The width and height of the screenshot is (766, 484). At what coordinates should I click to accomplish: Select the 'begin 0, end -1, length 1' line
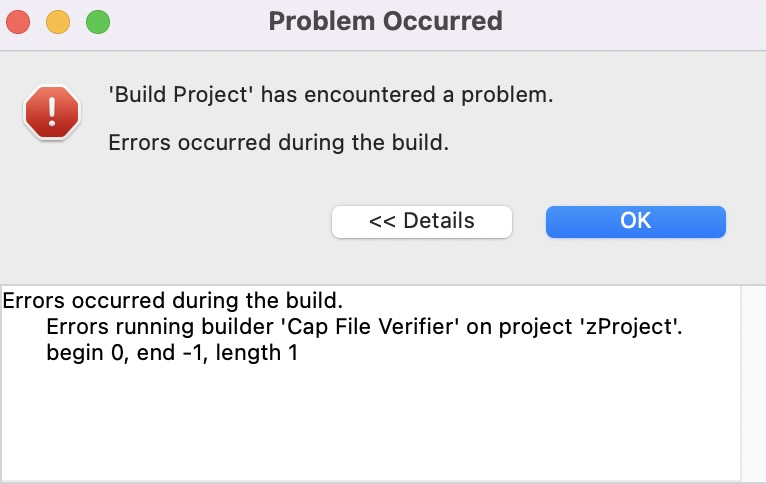tap(172, 352)
